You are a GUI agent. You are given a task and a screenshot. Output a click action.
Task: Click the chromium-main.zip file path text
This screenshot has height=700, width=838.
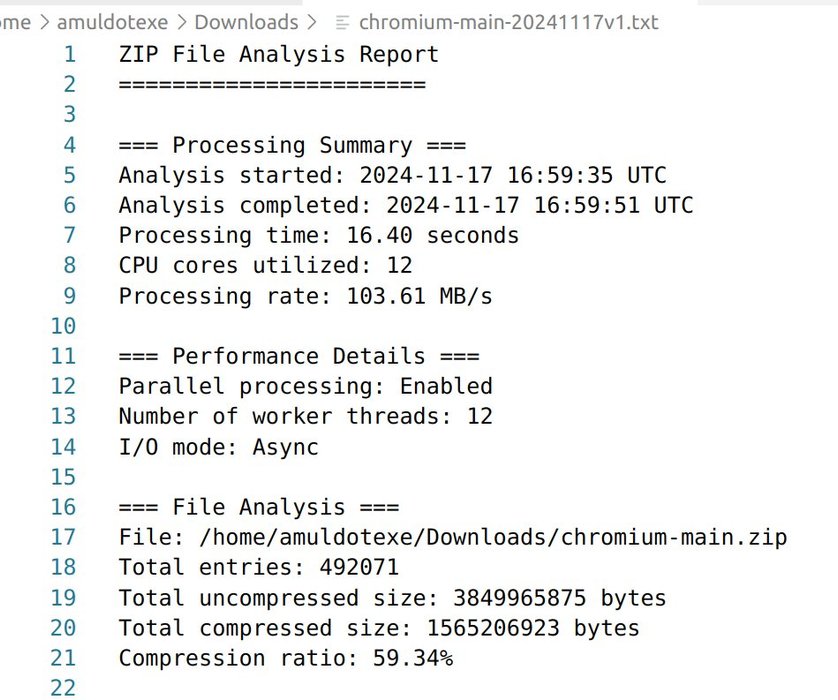pos(492,537)
